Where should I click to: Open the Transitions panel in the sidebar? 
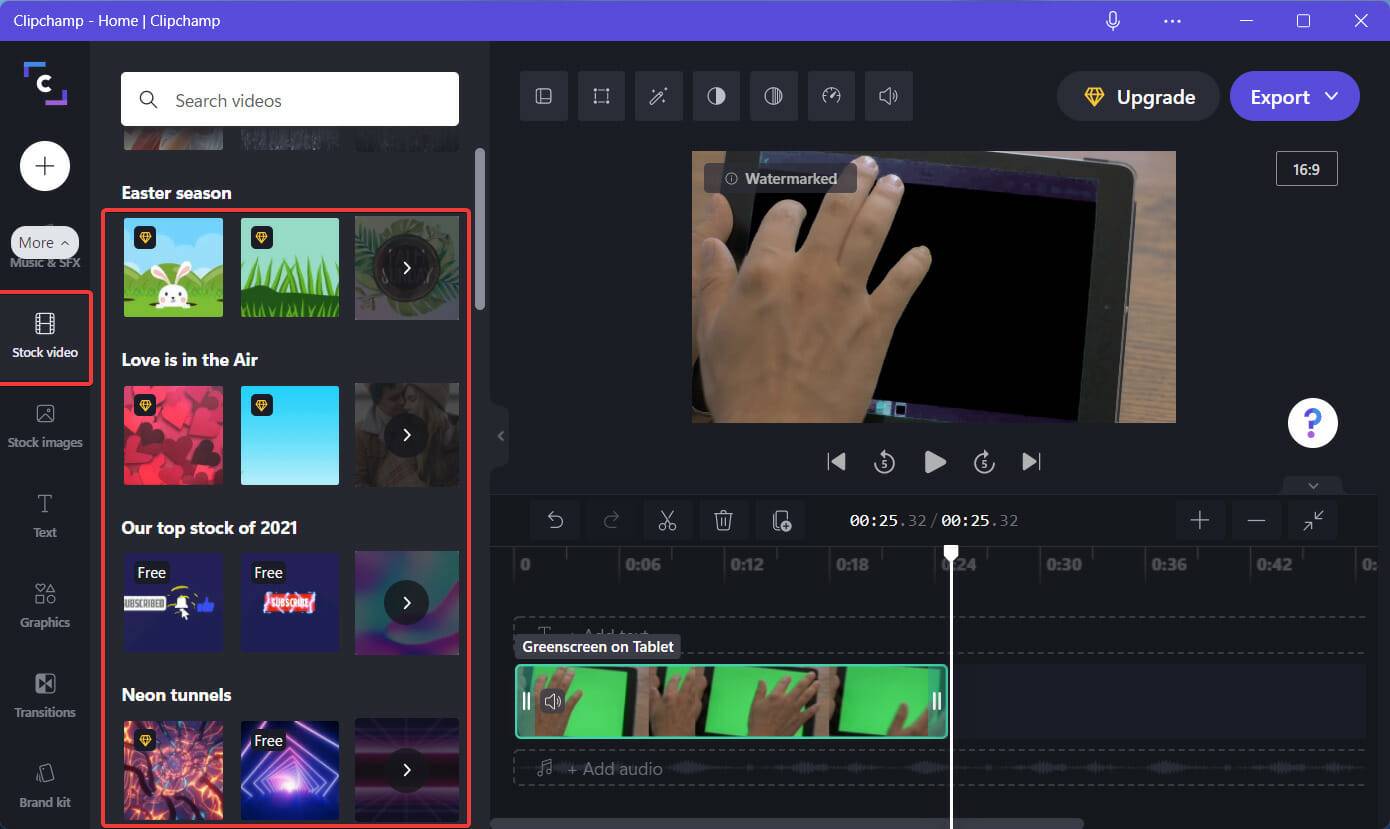pos(44,697)
